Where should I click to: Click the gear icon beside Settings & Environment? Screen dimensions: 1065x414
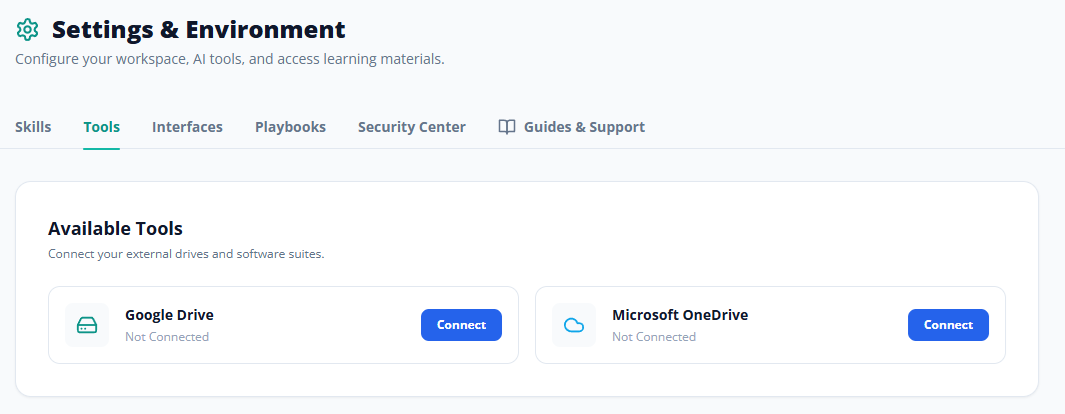click(x=27, y=30)
